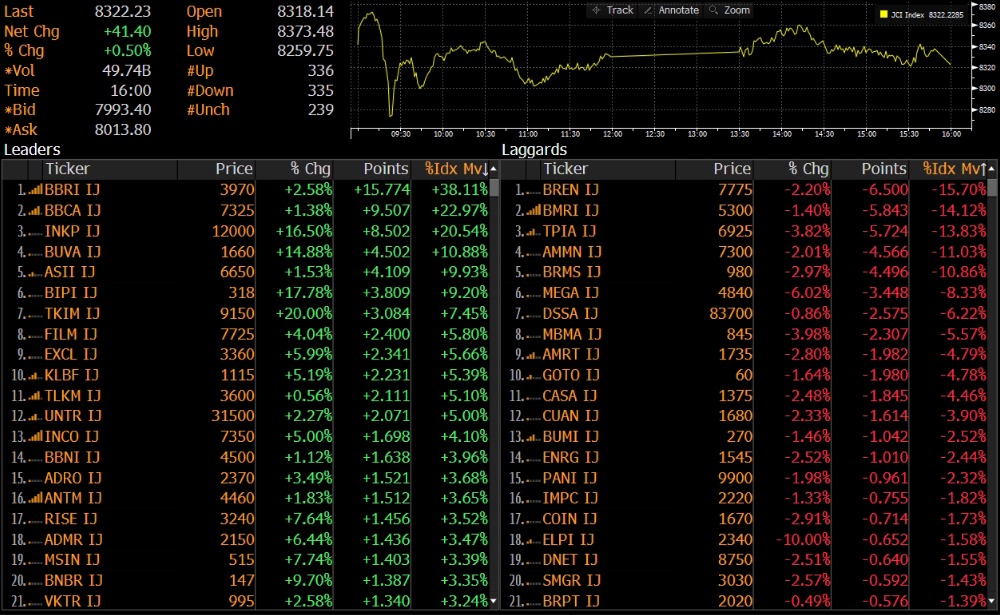The width and height of the screenshot is (1000, 615).
Task: Sort the Laggards table by Price header
Action: [732, 169]
